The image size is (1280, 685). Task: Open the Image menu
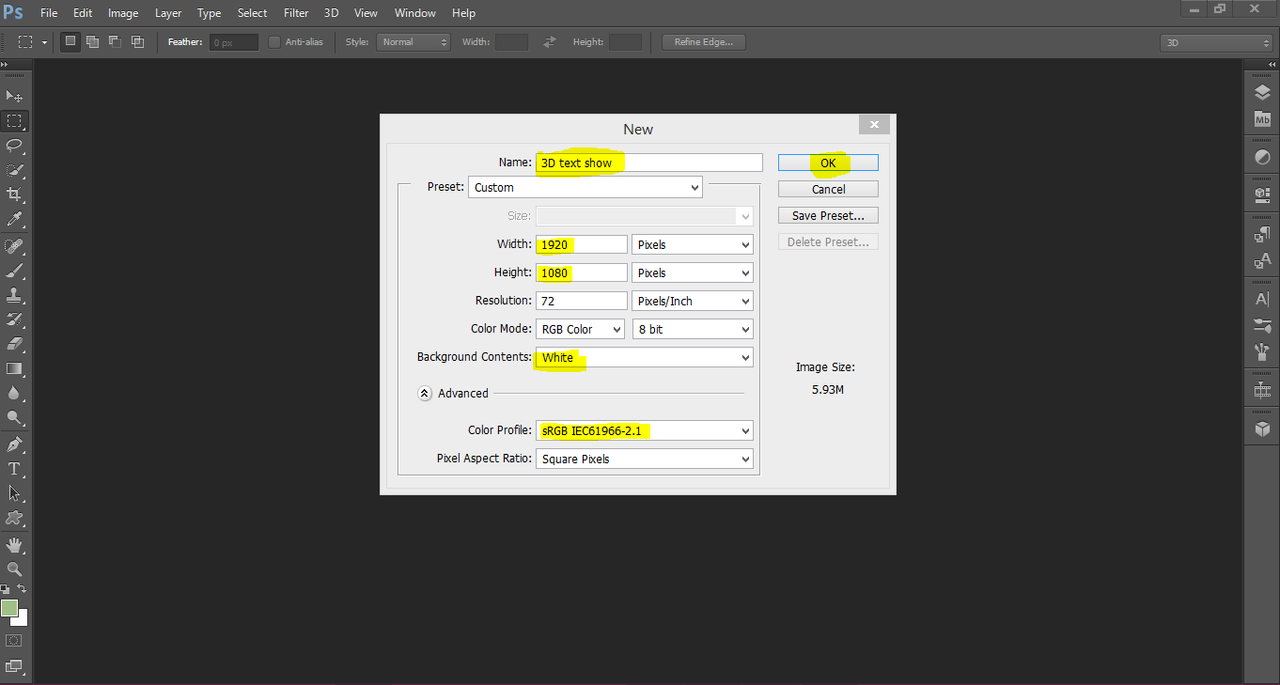(x=123, y=13)
